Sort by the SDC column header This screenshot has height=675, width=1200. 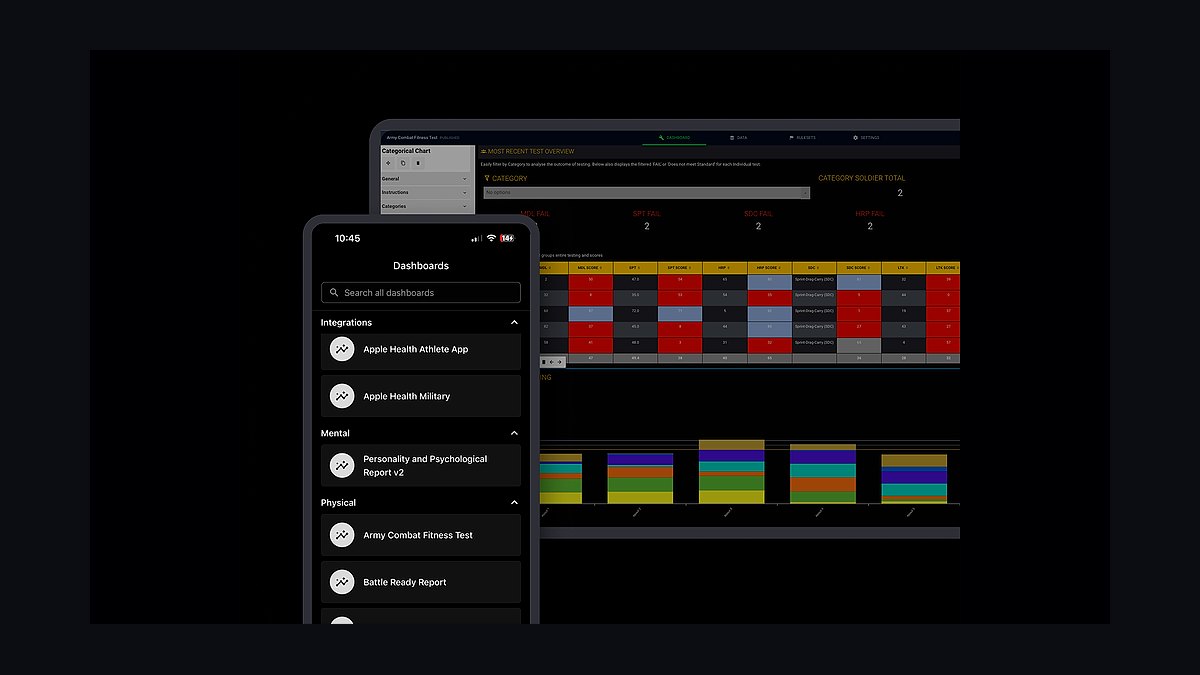click(x=814, y=268)
